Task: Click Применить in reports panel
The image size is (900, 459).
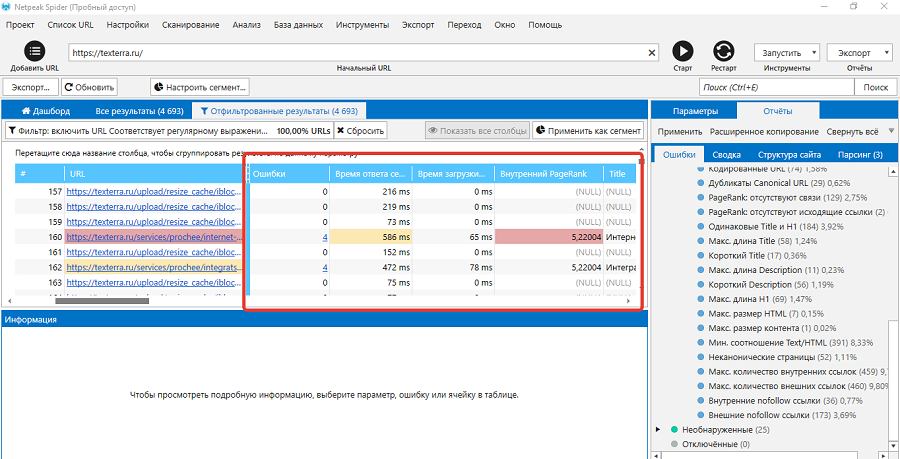Action: tap(680, 131)
